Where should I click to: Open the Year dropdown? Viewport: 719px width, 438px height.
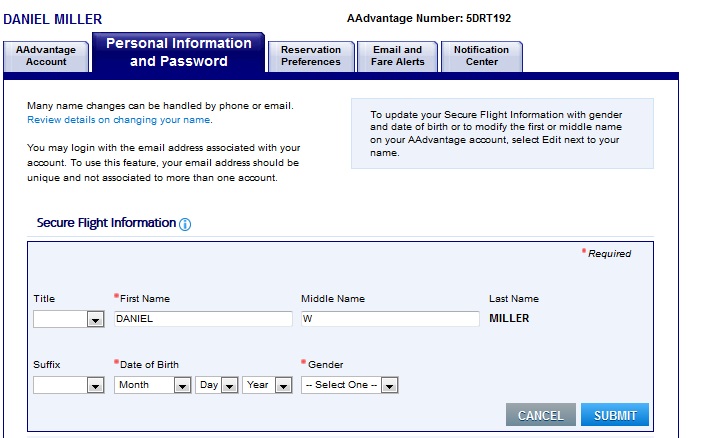click(266, 385)
